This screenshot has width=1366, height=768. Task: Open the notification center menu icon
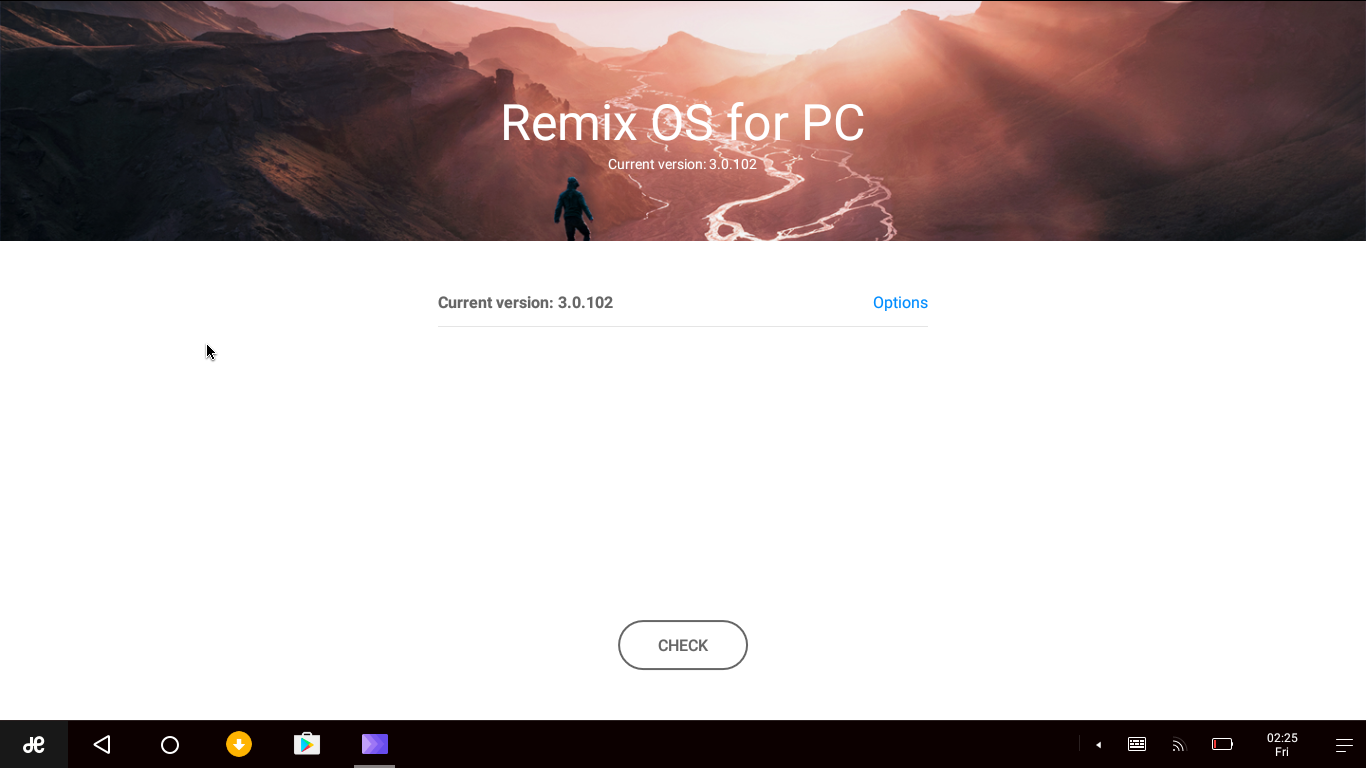1344,744
